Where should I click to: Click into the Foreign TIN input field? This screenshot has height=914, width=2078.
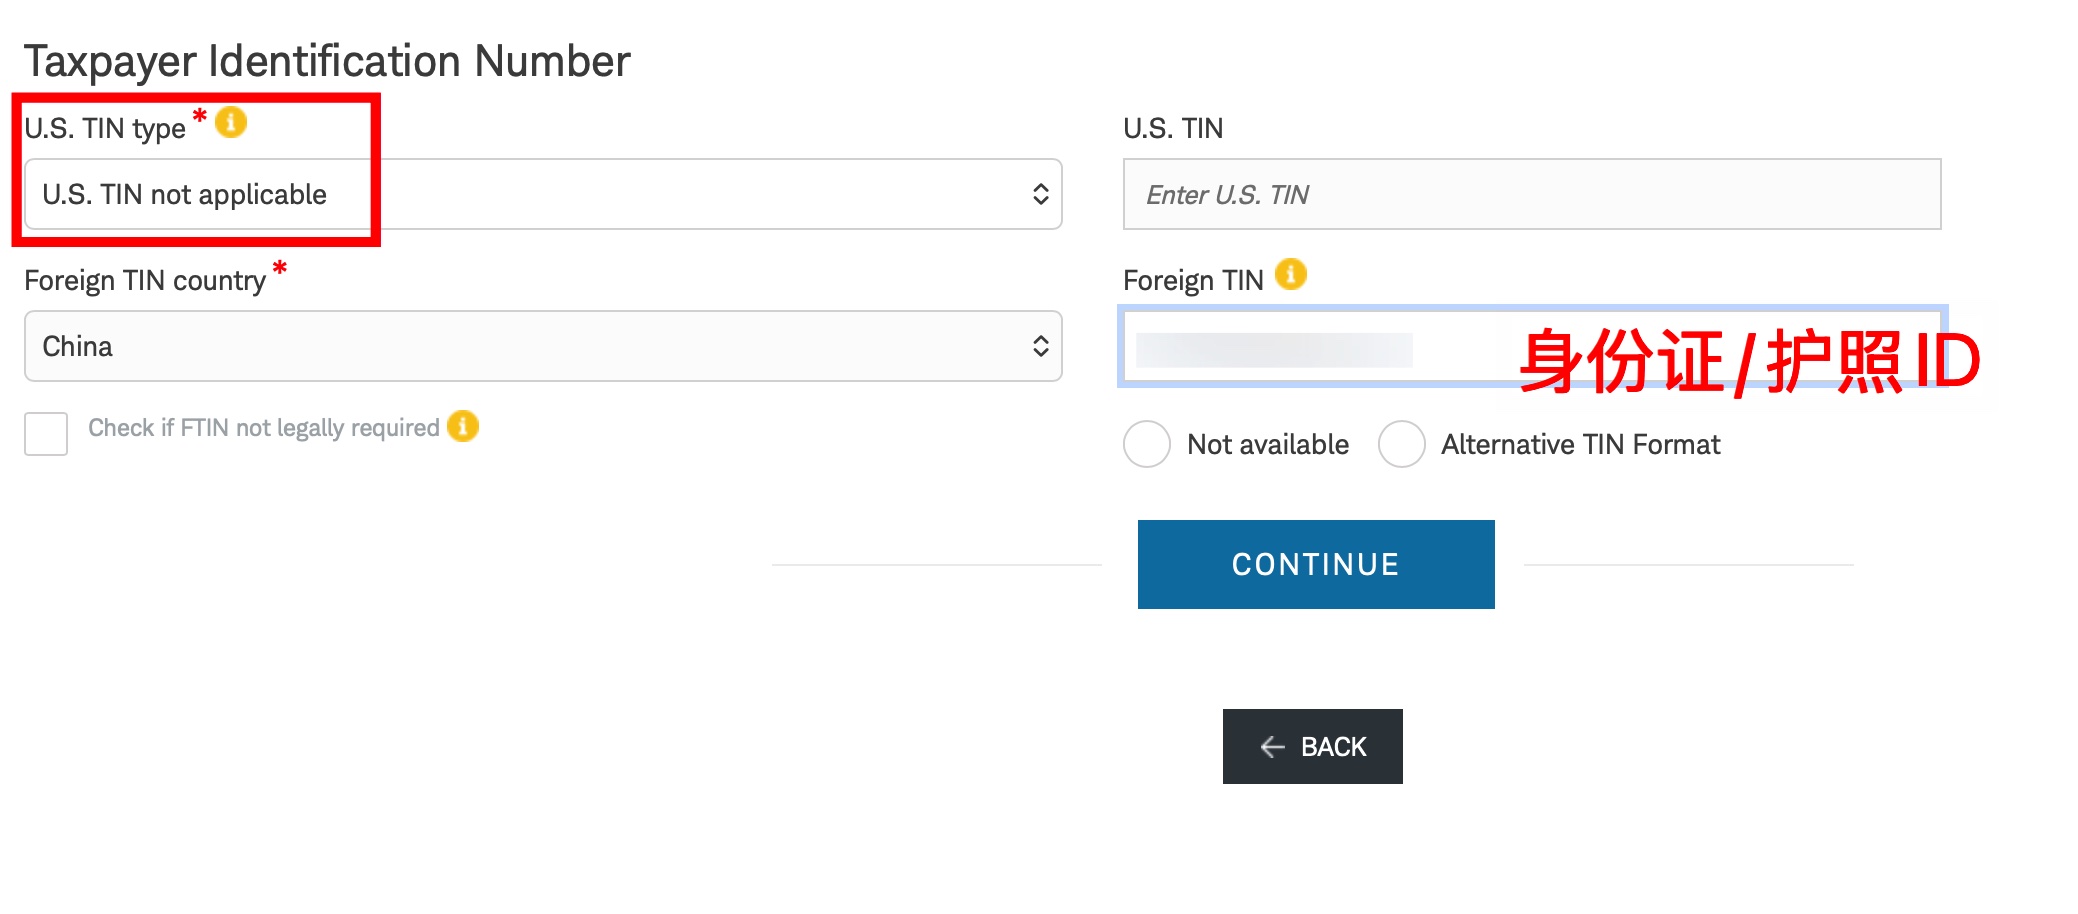tap(1532, 346)
